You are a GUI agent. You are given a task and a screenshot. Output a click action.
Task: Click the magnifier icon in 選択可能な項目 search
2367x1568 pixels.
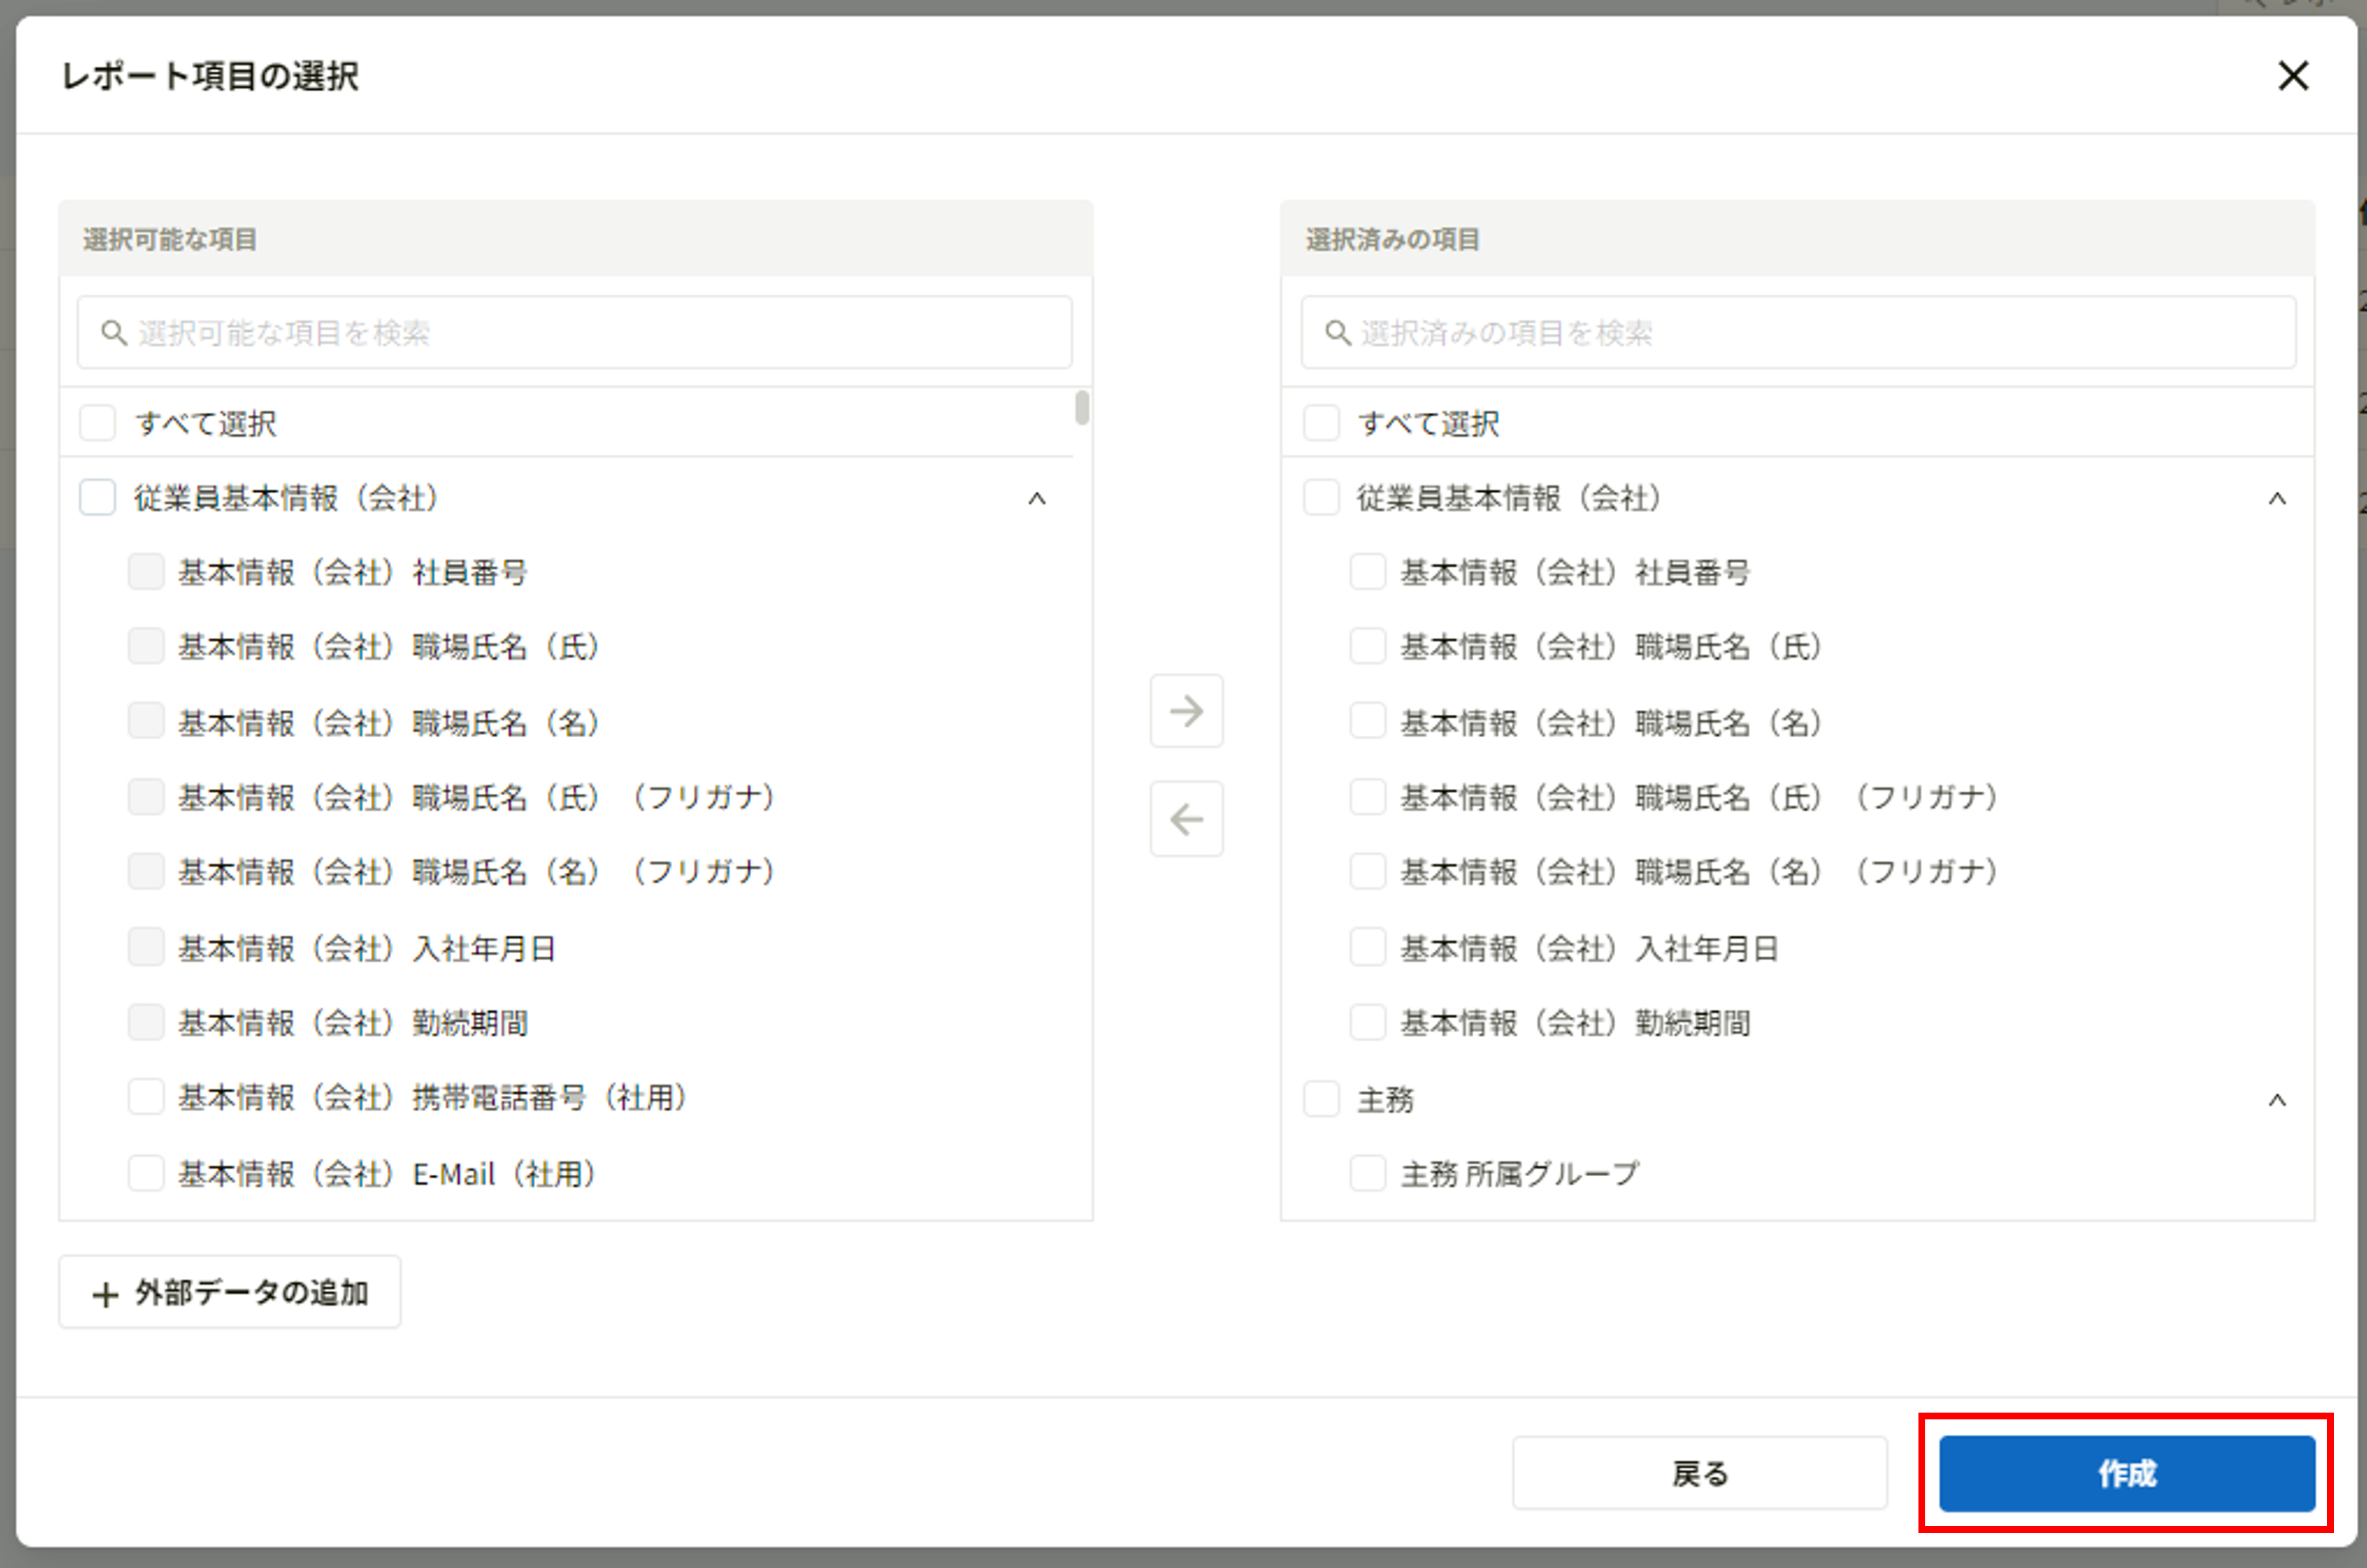click(112, 332)
